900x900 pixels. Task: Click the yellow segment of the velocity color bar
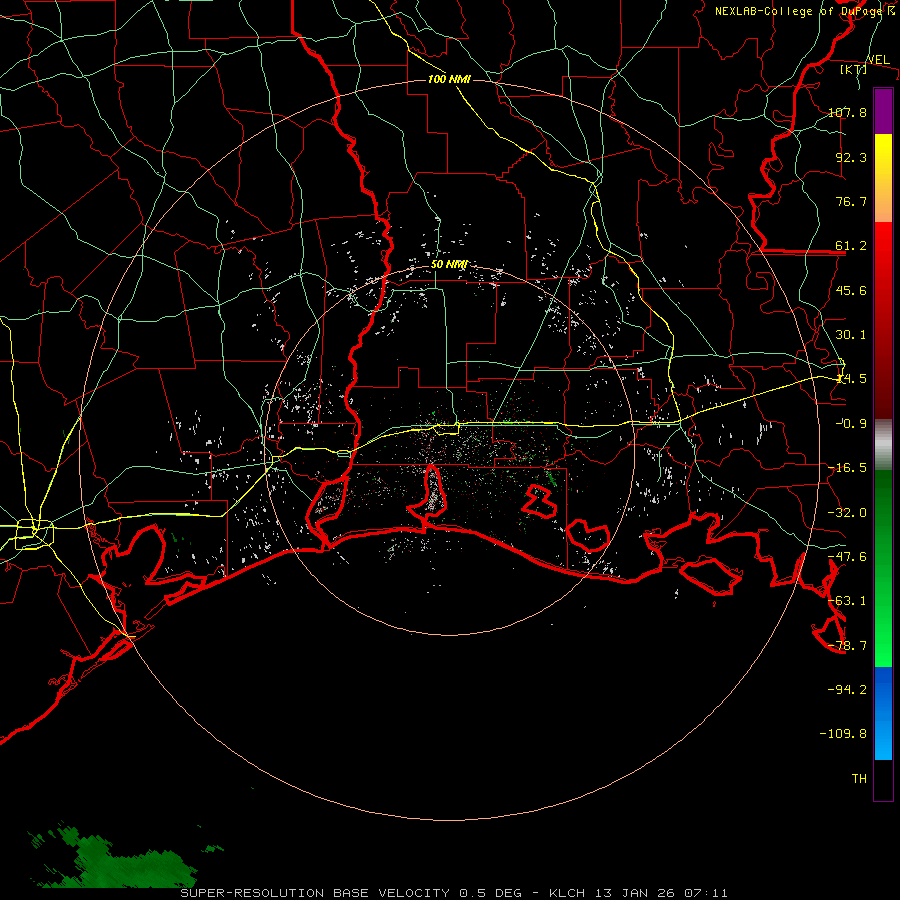pos(883,177)
